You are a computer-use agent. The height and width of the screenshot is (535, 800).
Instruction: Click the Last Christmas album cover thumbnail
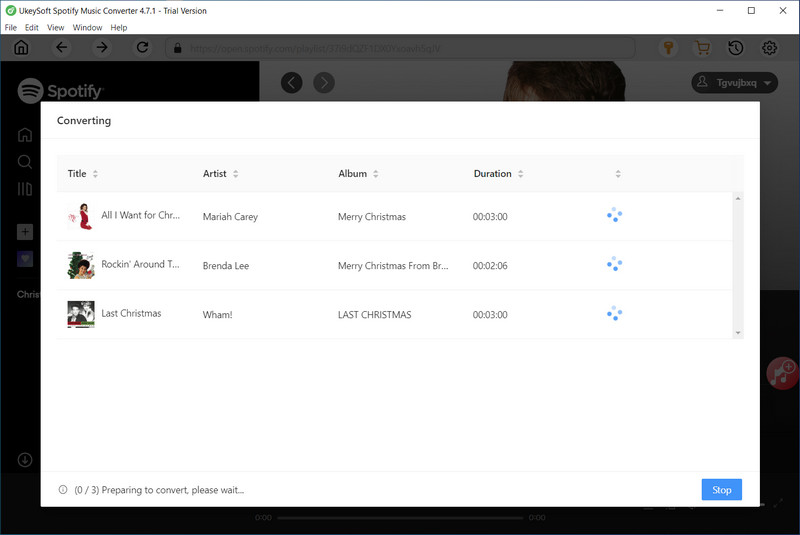[81, 314]
